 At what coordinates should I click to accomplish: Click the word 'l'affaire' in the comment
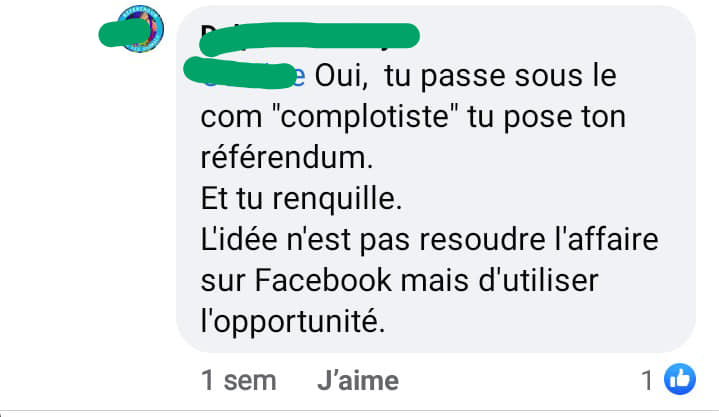(x=606, y=239)
